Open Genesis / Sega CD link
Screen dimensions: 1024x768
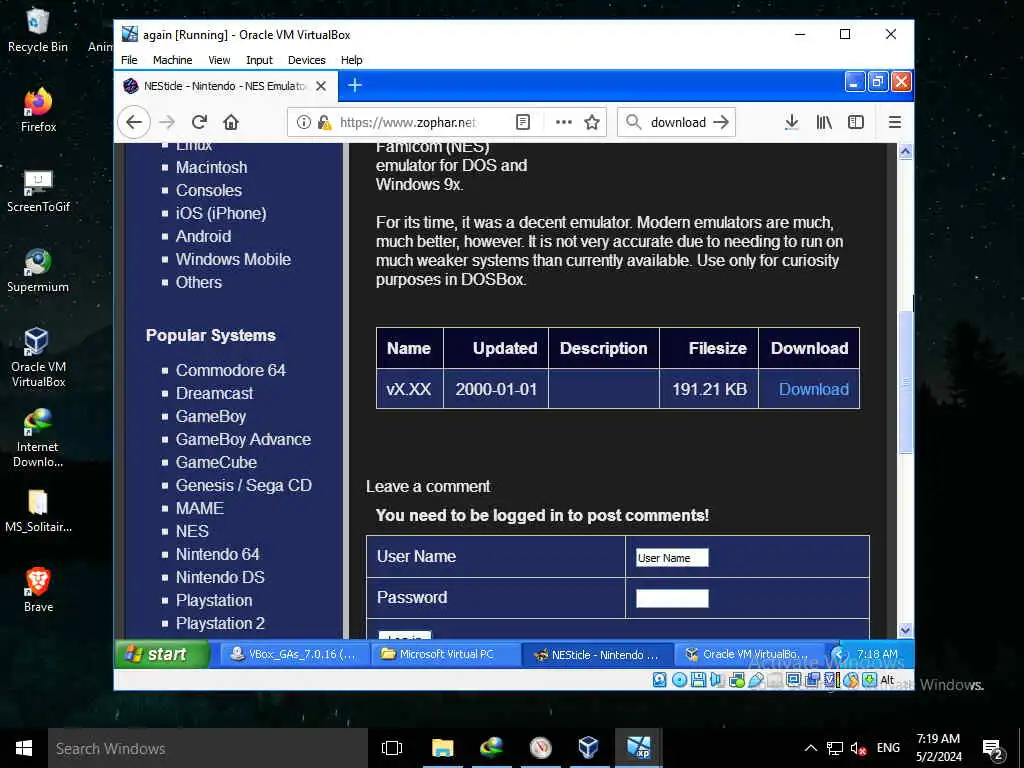(x=244, y=485)
